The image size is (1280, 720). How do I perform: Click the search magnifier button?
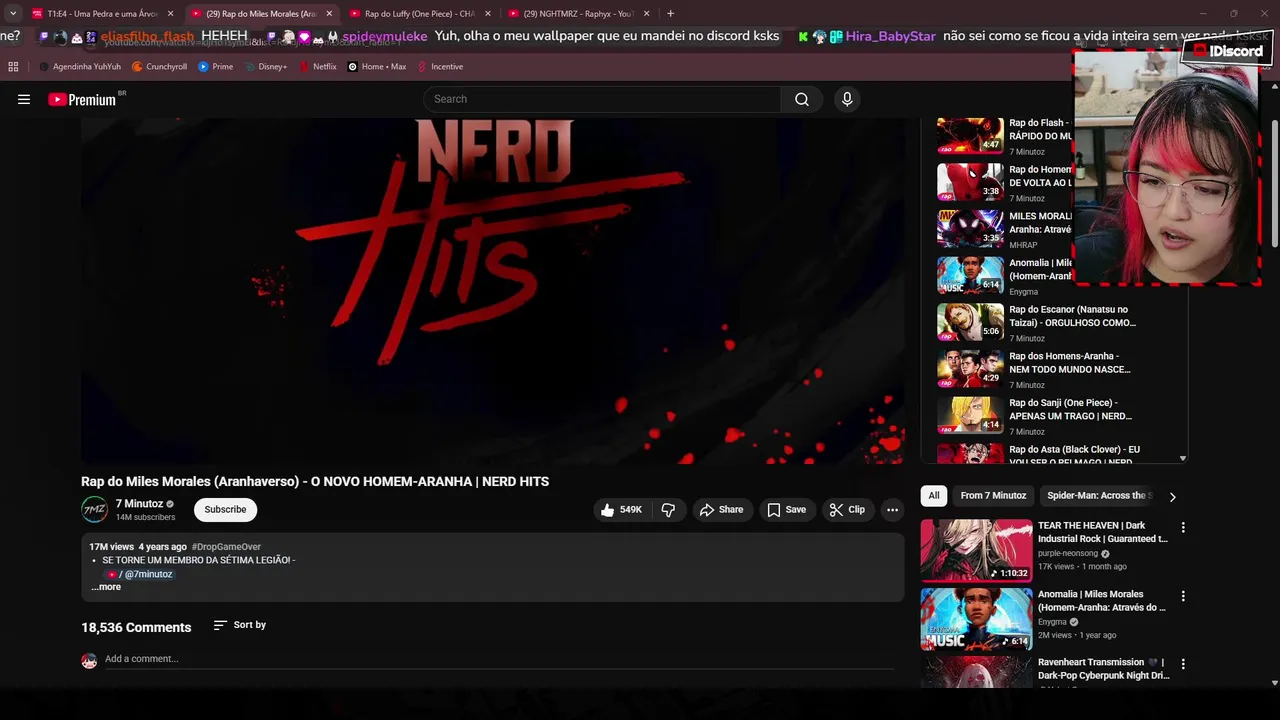coord(802,99)
